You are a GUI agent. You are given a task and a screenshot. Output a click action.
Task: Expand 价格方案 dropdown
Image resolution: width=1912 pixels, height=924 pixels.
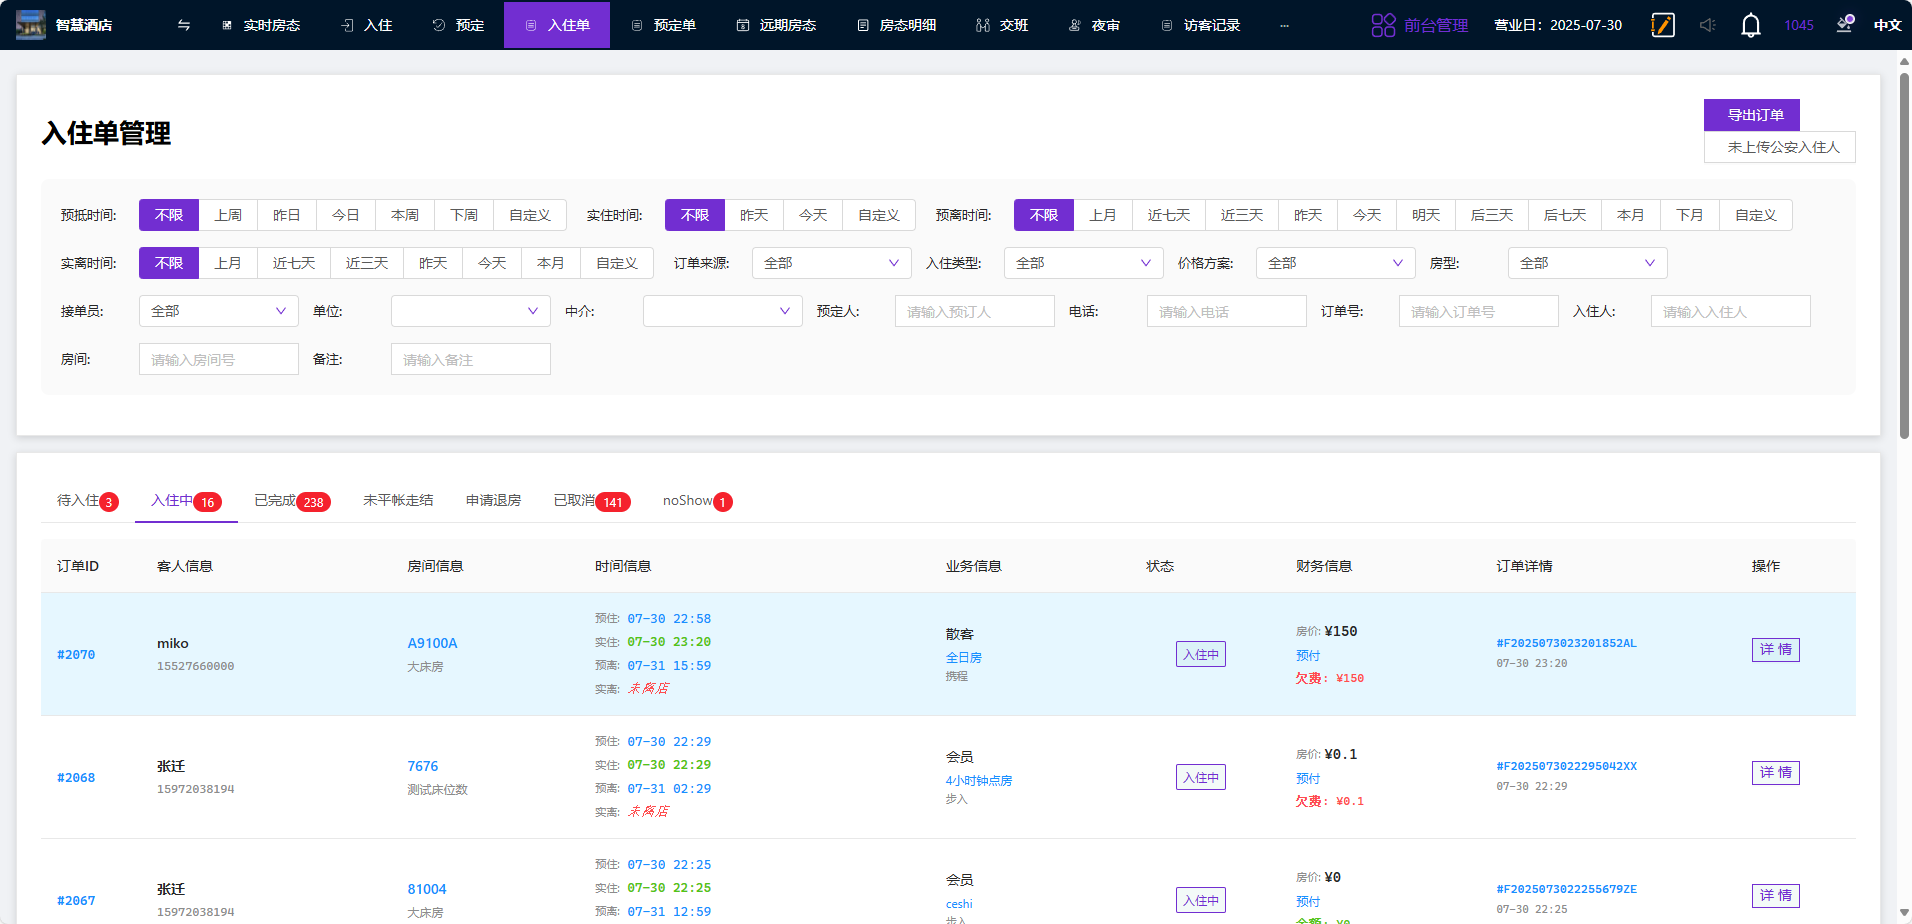click(1336, 263)
